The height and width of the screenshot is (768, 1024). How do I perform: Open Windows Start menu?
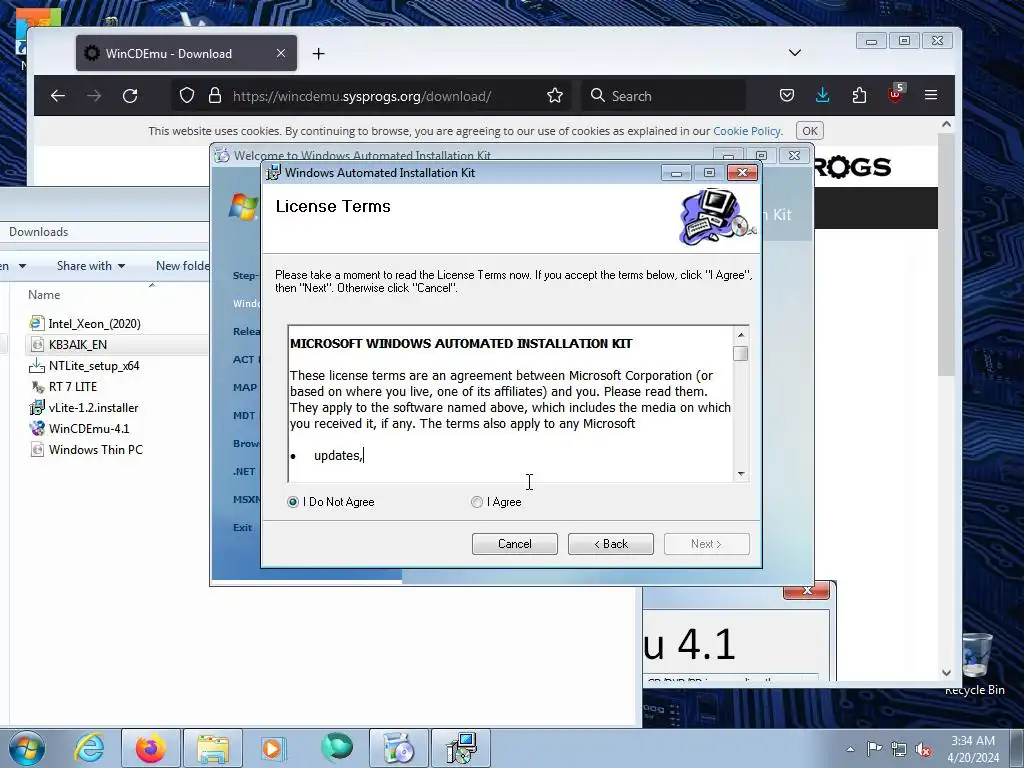(x=27, y=748)
